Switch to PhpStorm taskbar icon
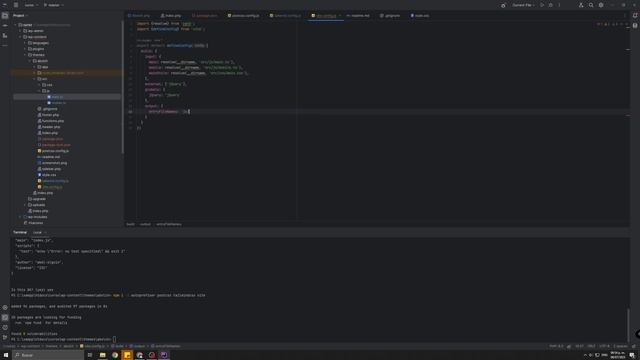The height and width of the screenshot is (360, 640). coord(164,355)
